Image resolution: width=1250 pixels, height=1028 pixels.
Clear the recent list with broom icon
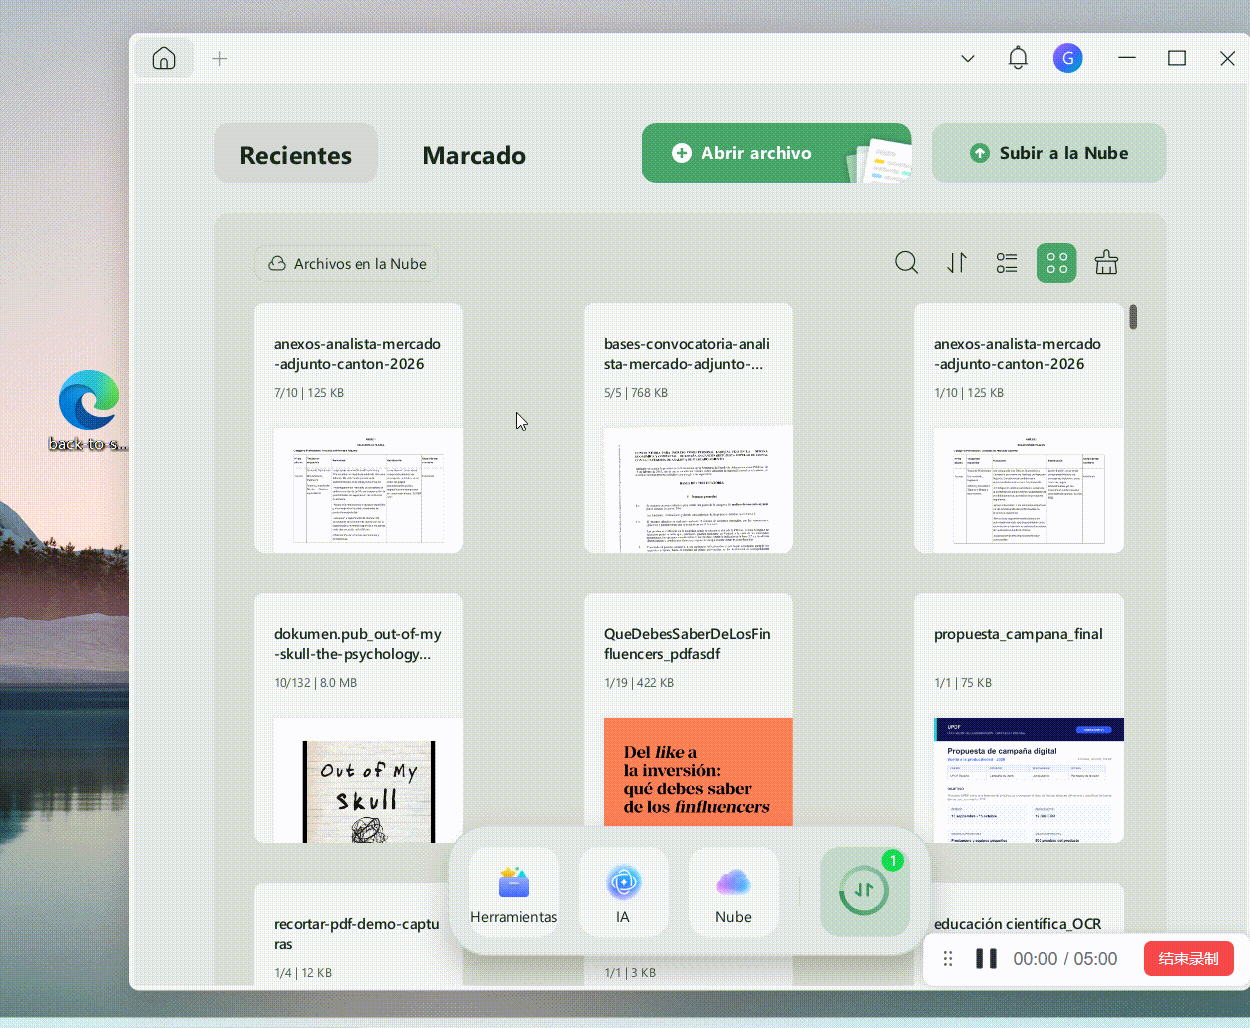[x=1106, y=263]
